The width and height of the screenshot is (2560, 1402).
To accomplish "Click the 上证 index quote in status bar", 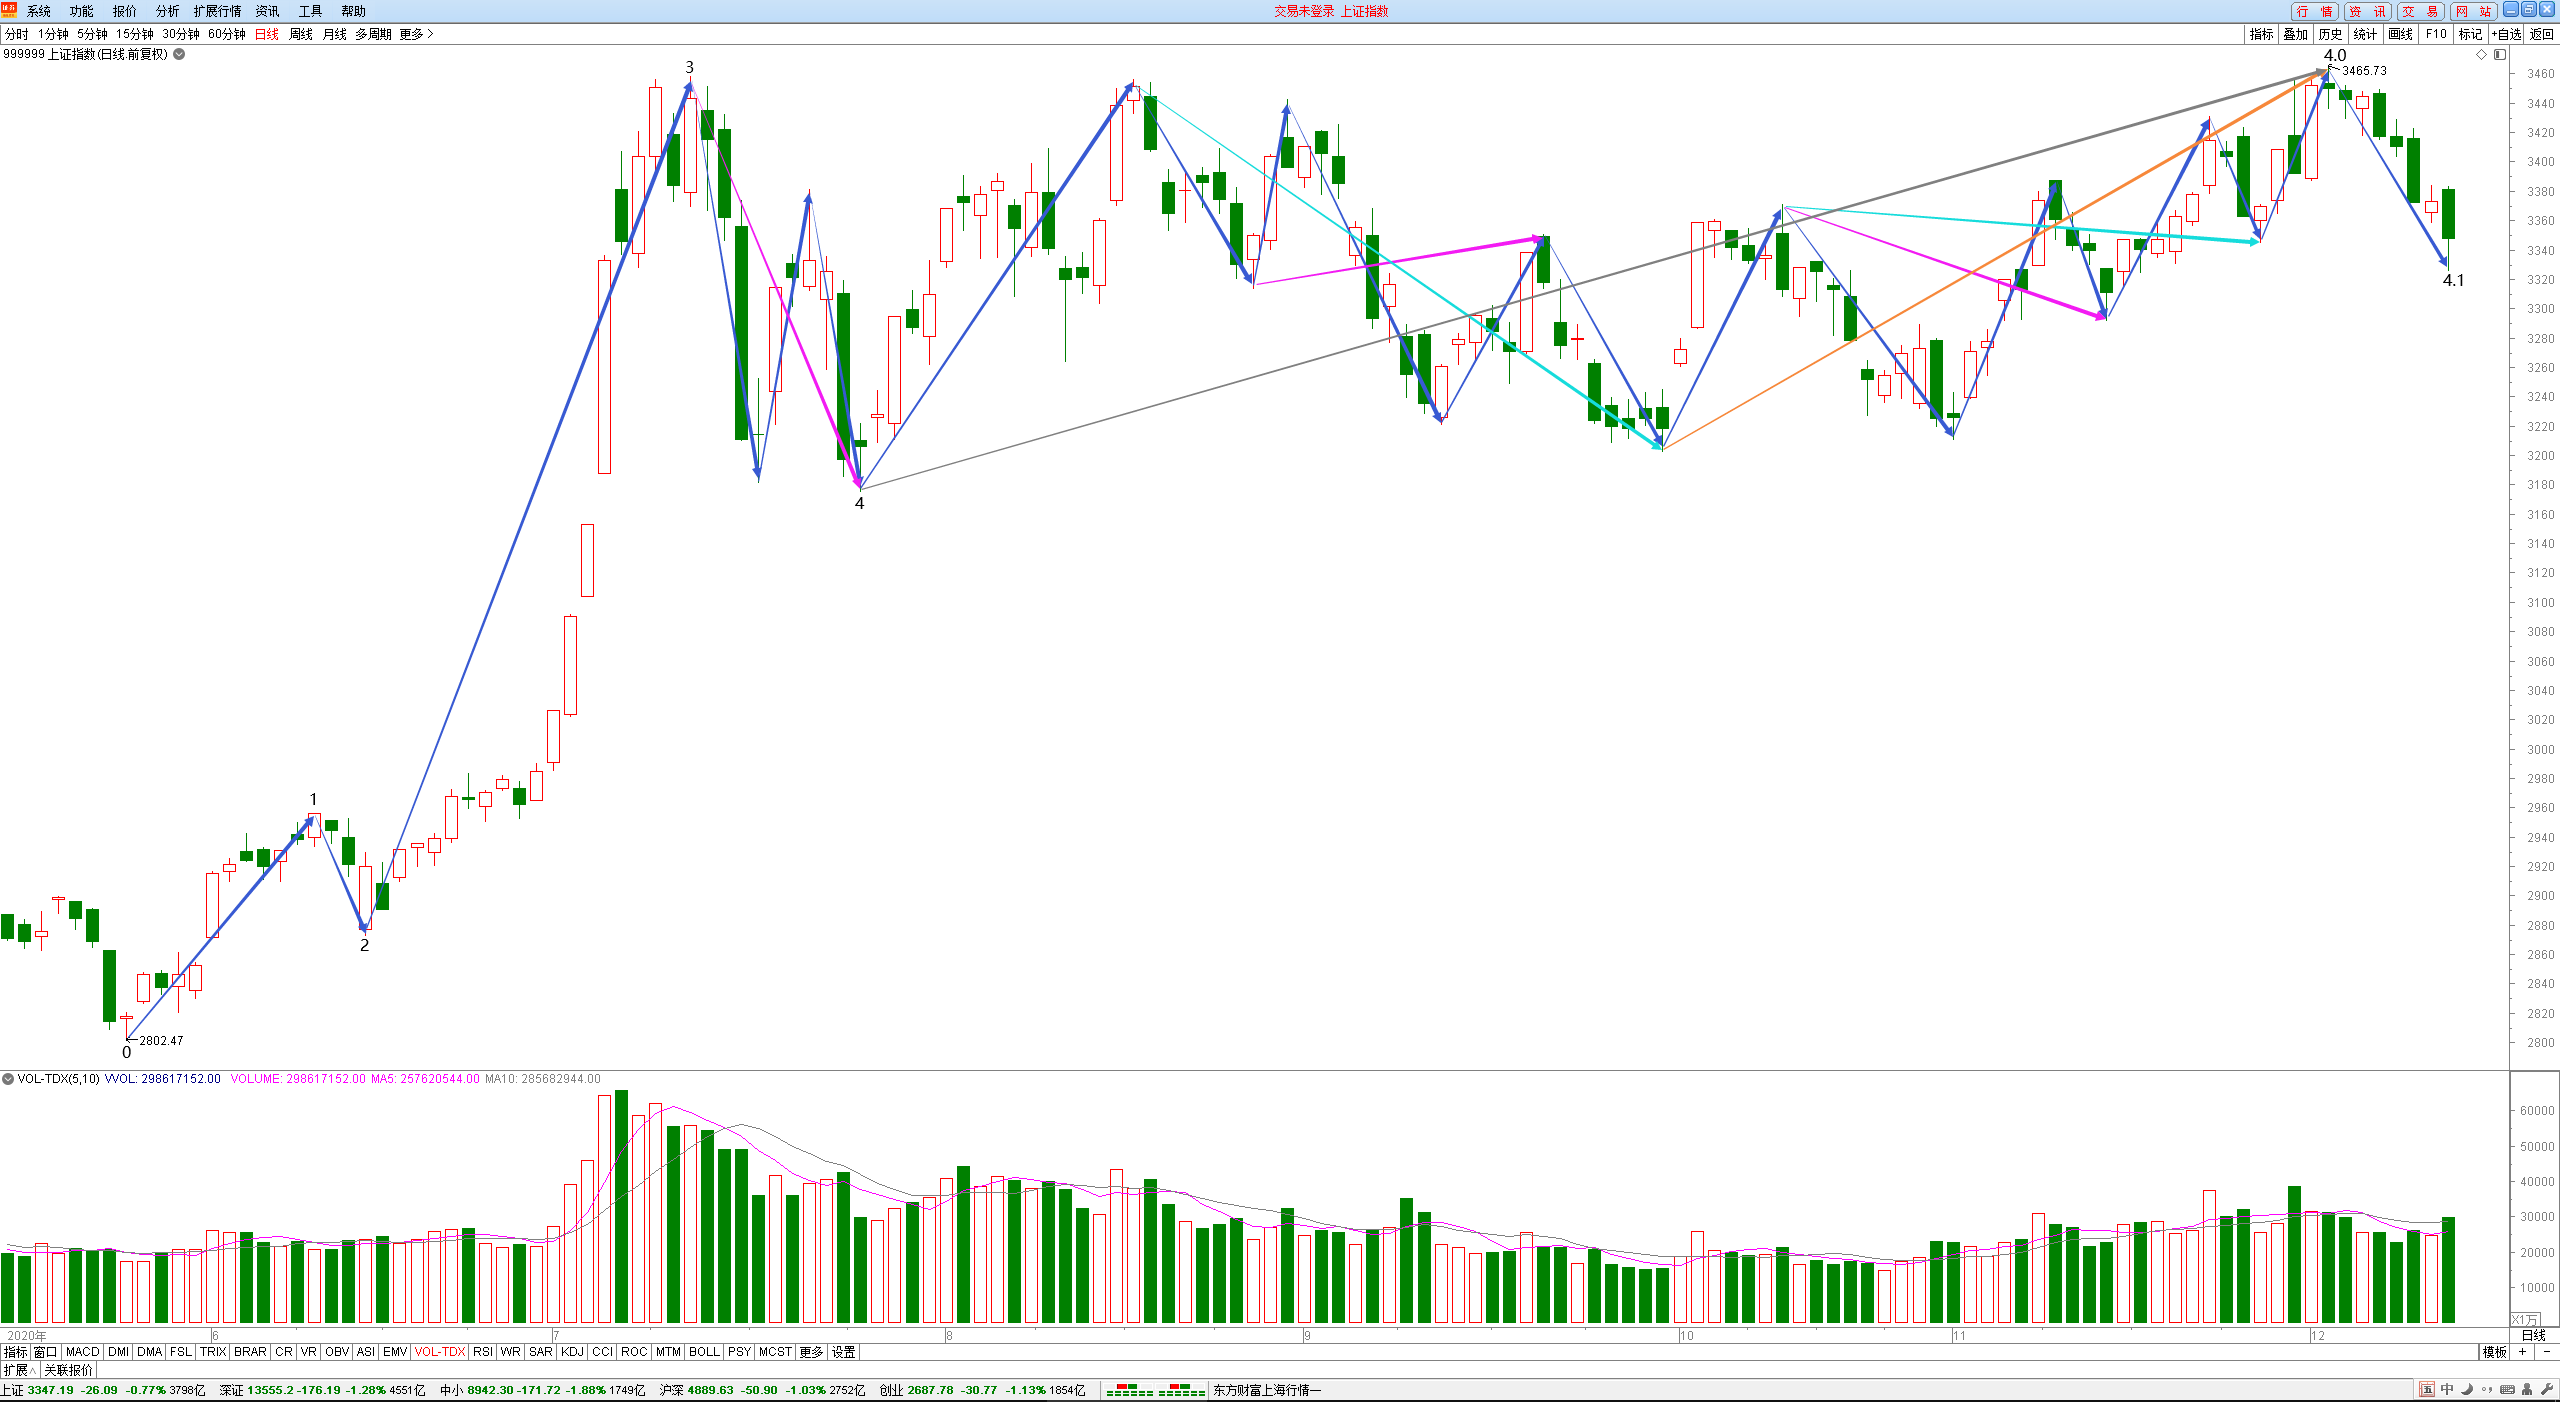I will [104, 1390].
